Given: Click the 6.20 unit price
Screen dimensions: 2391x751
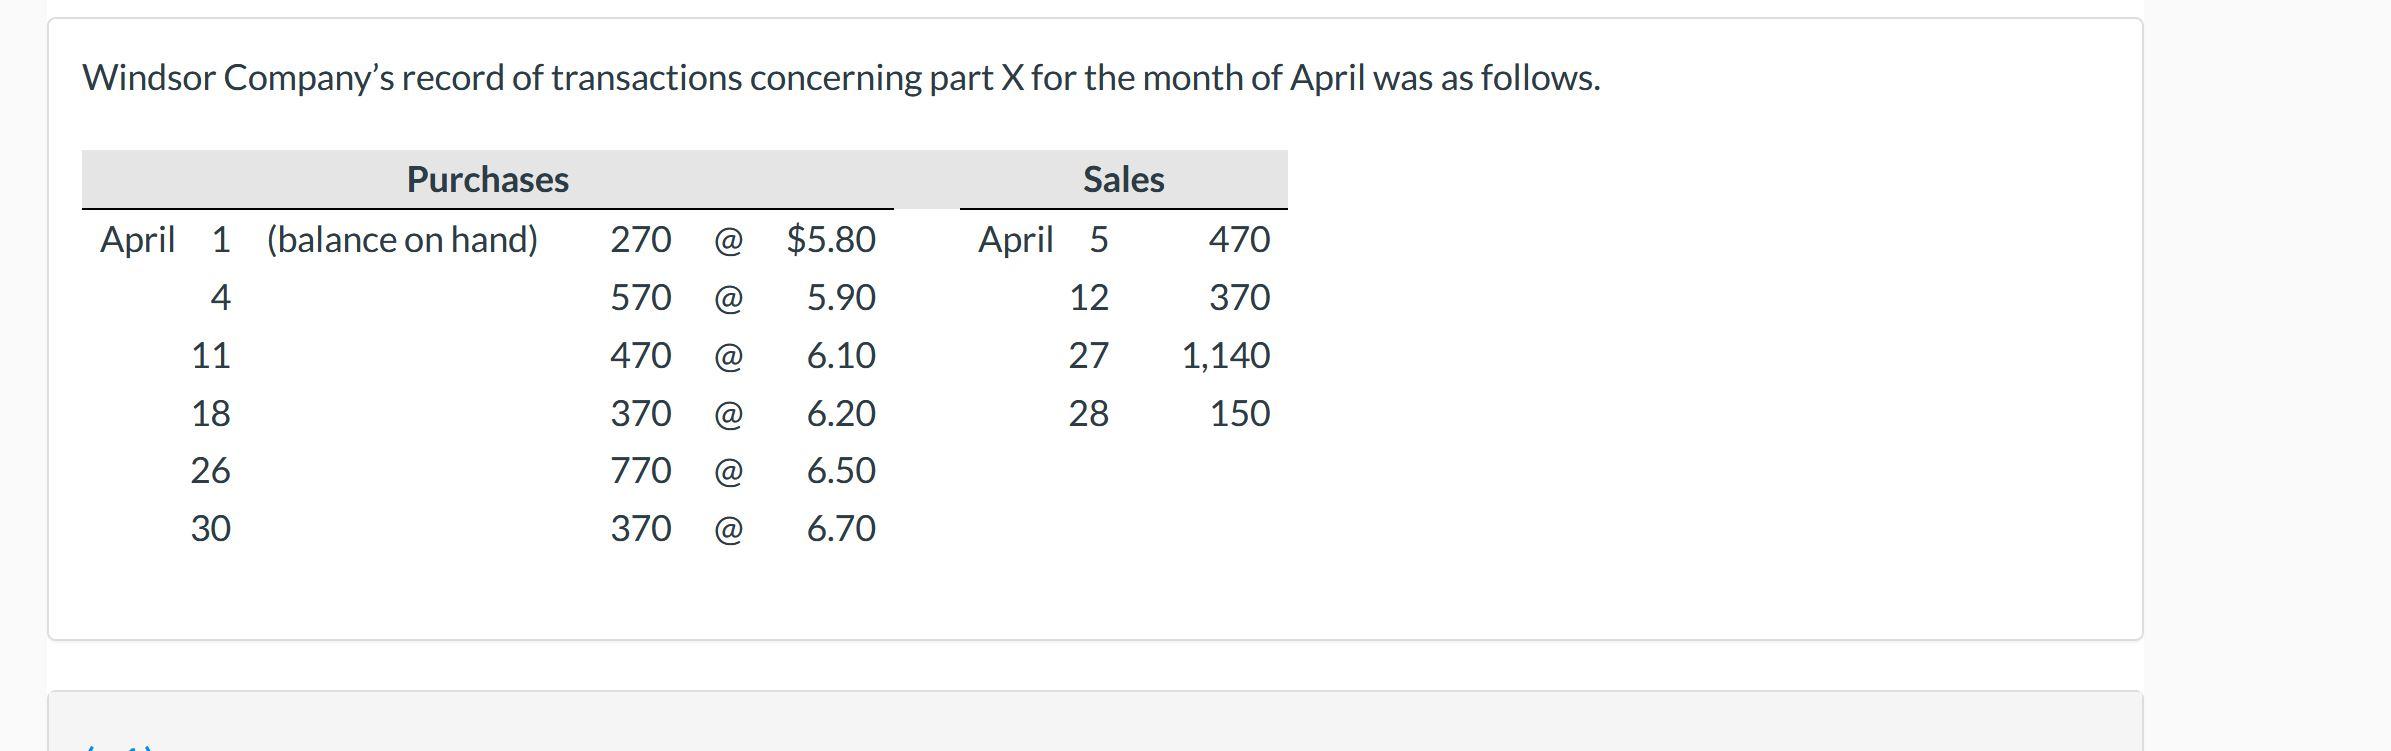Looking at the screenshot, I should 840,414.
